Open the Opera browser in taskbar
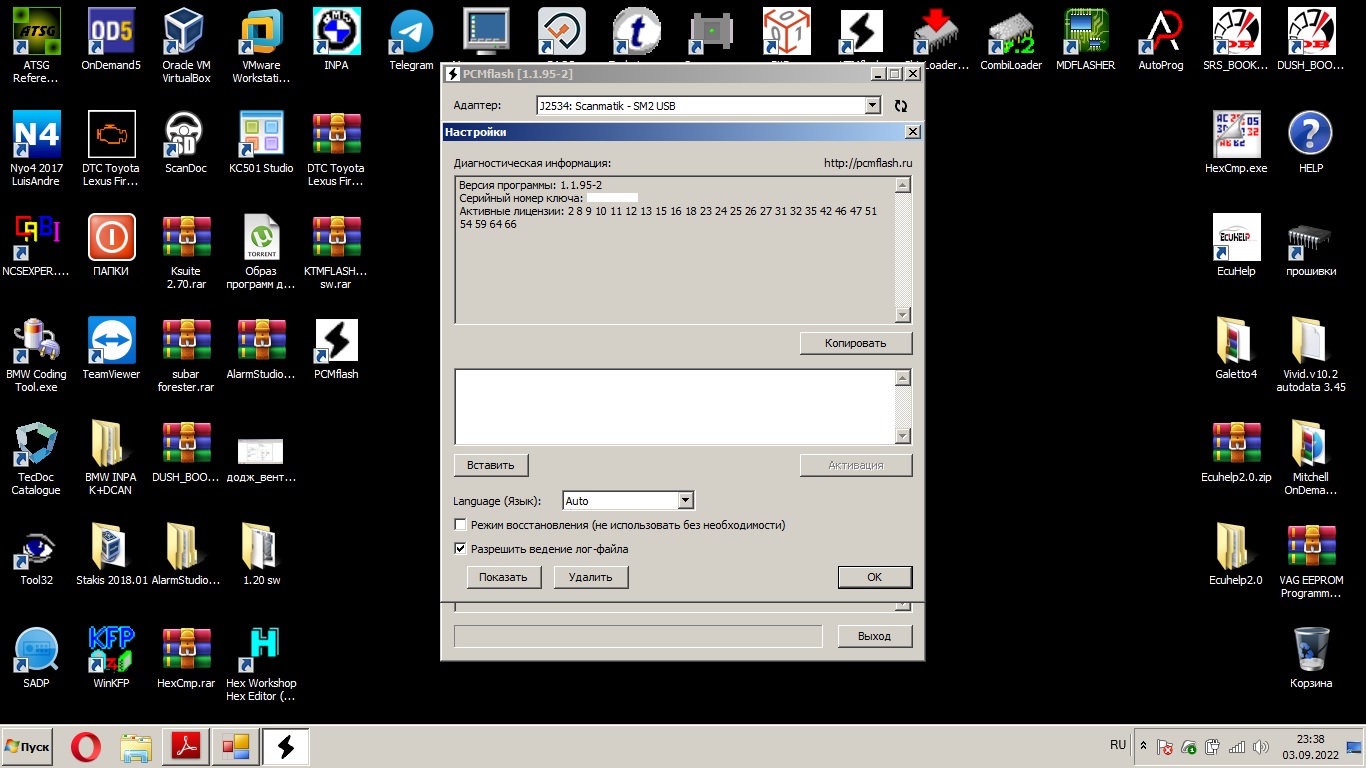This screenshot has height=768, width=1366. tap(86, 746)
